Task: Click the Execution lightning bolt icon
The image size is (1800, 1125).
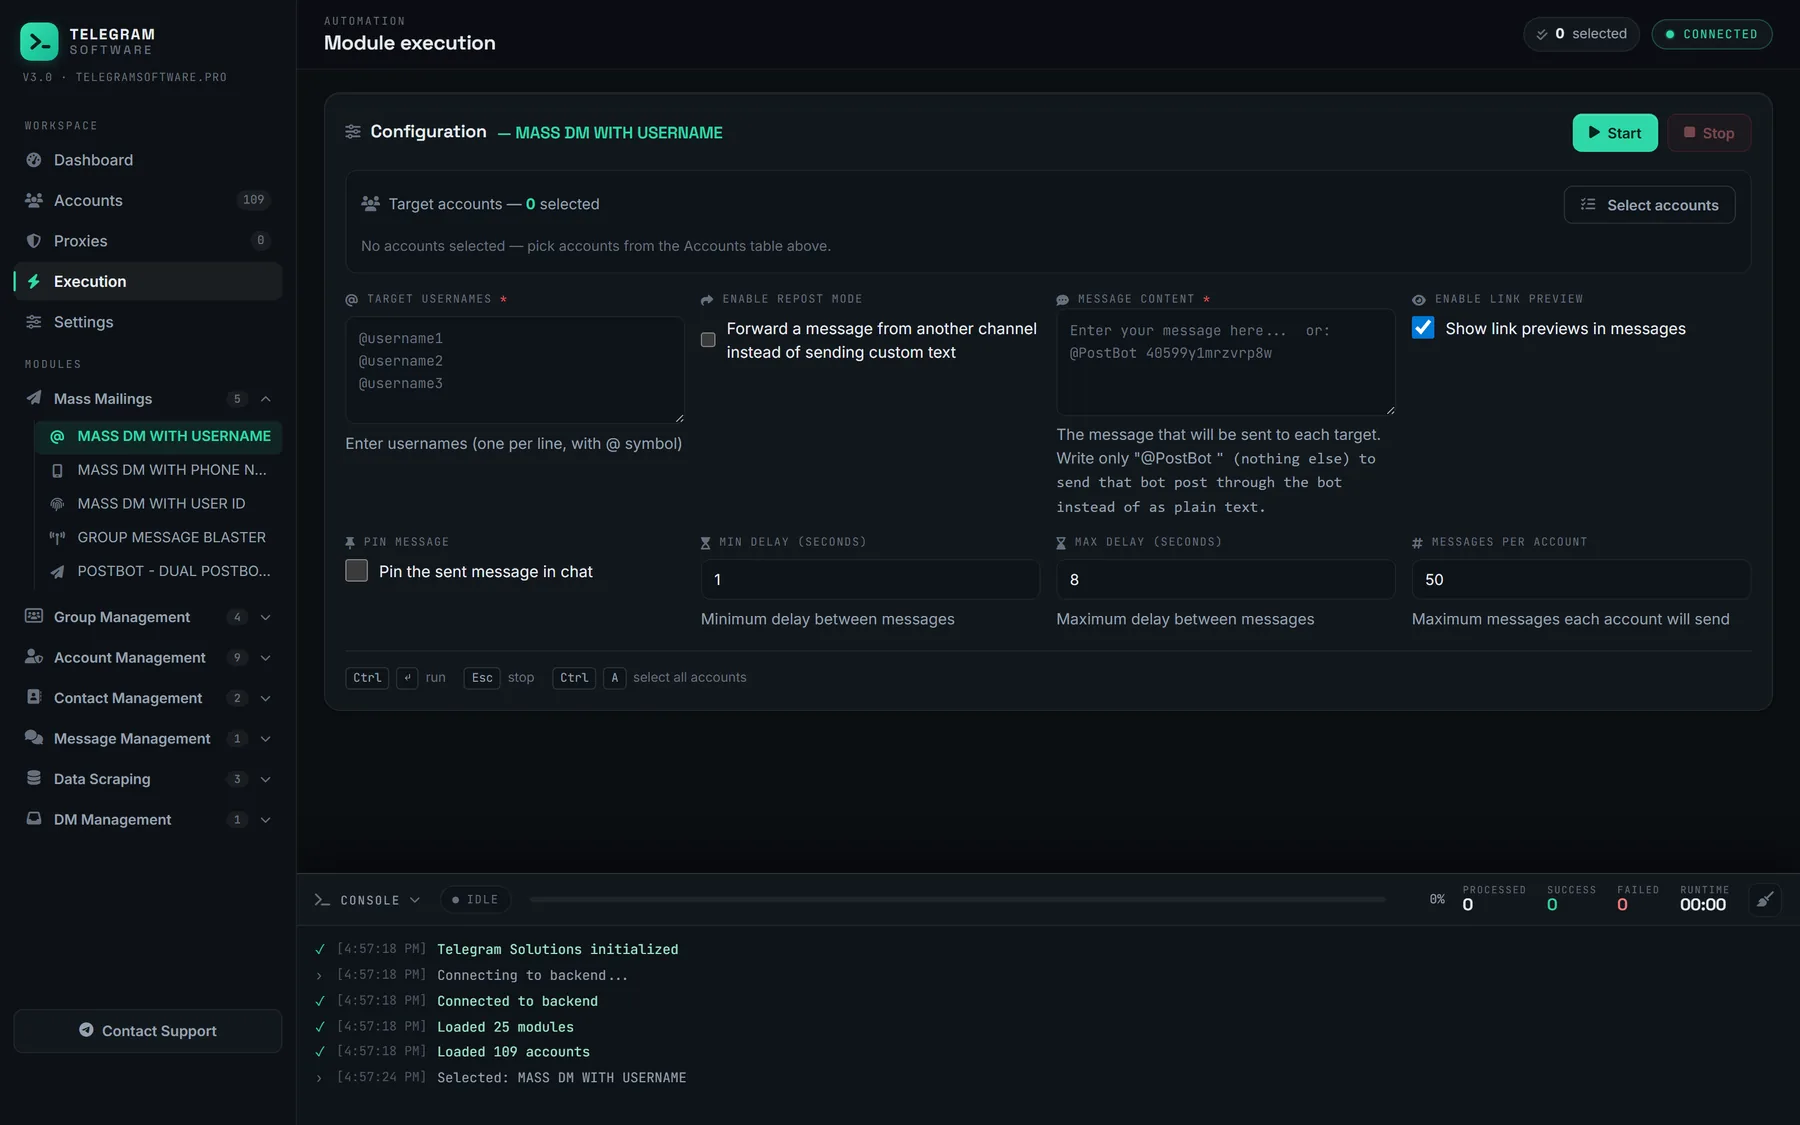Action: pos(34,282)
